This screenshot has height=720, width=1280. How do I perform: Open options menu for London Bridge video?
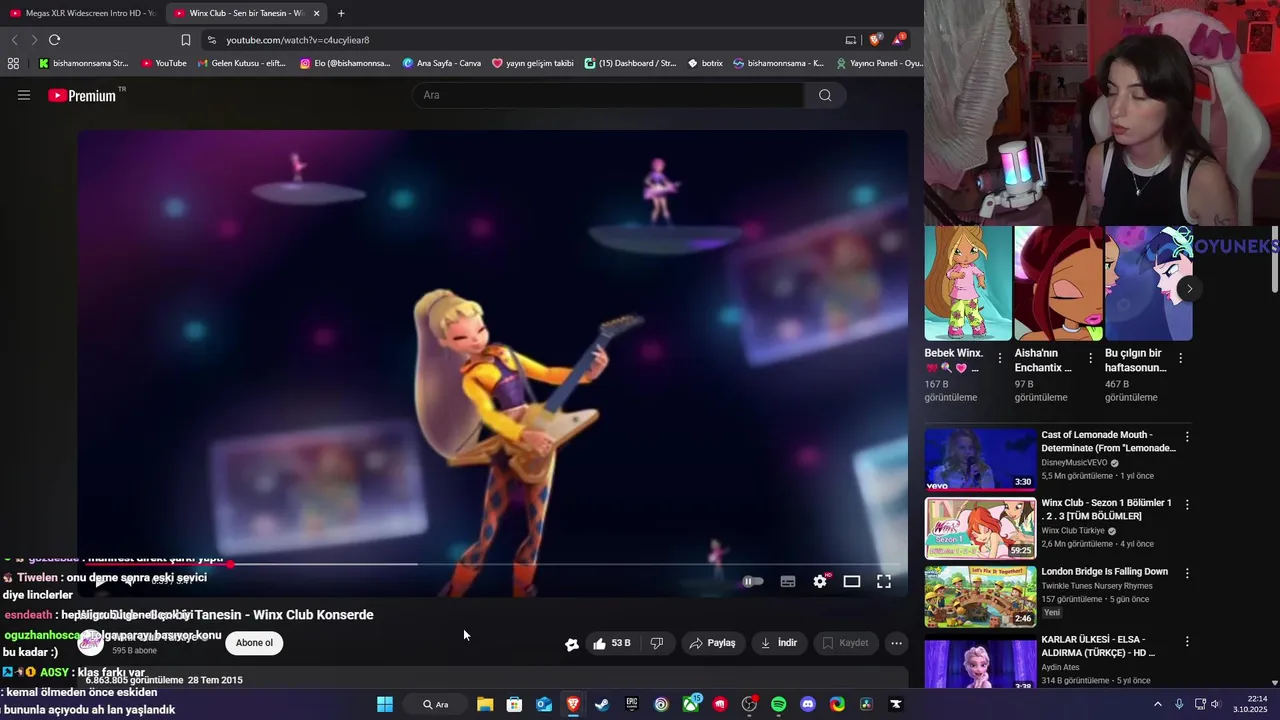(x=1187, y=574)
